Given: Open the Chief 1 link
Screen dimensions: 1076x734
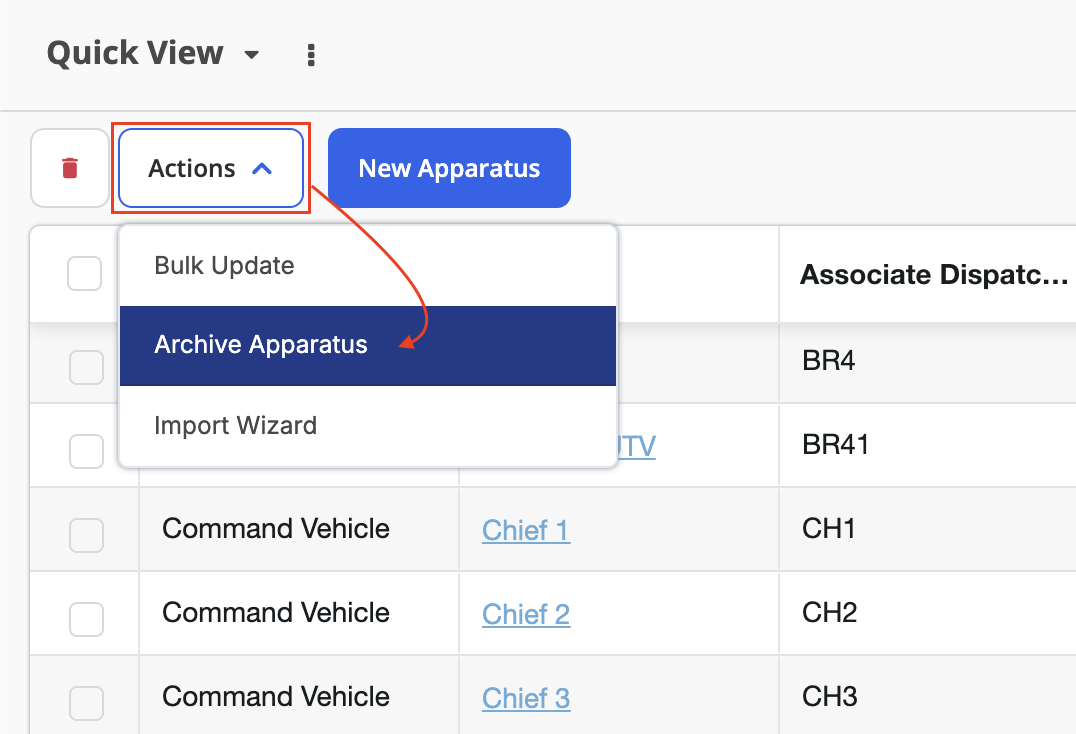Looking at the screenshot, I should (x=526, y=530).
